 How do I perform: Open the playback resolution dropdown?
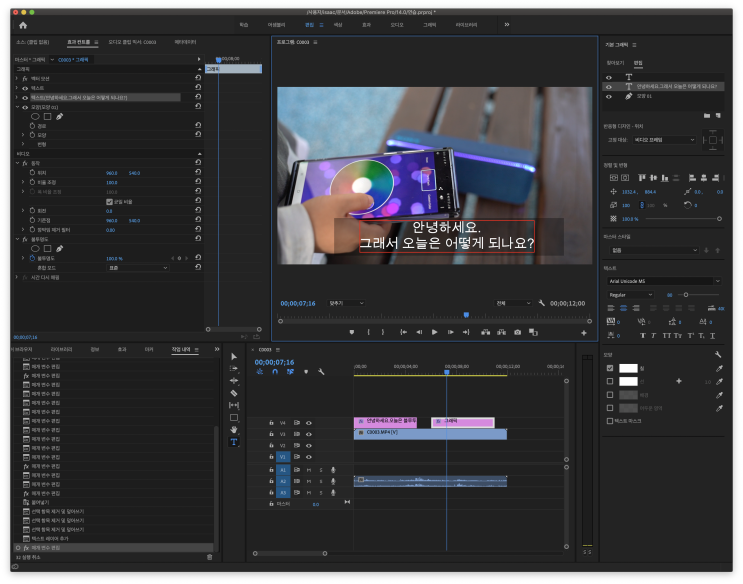pos(513,303)
